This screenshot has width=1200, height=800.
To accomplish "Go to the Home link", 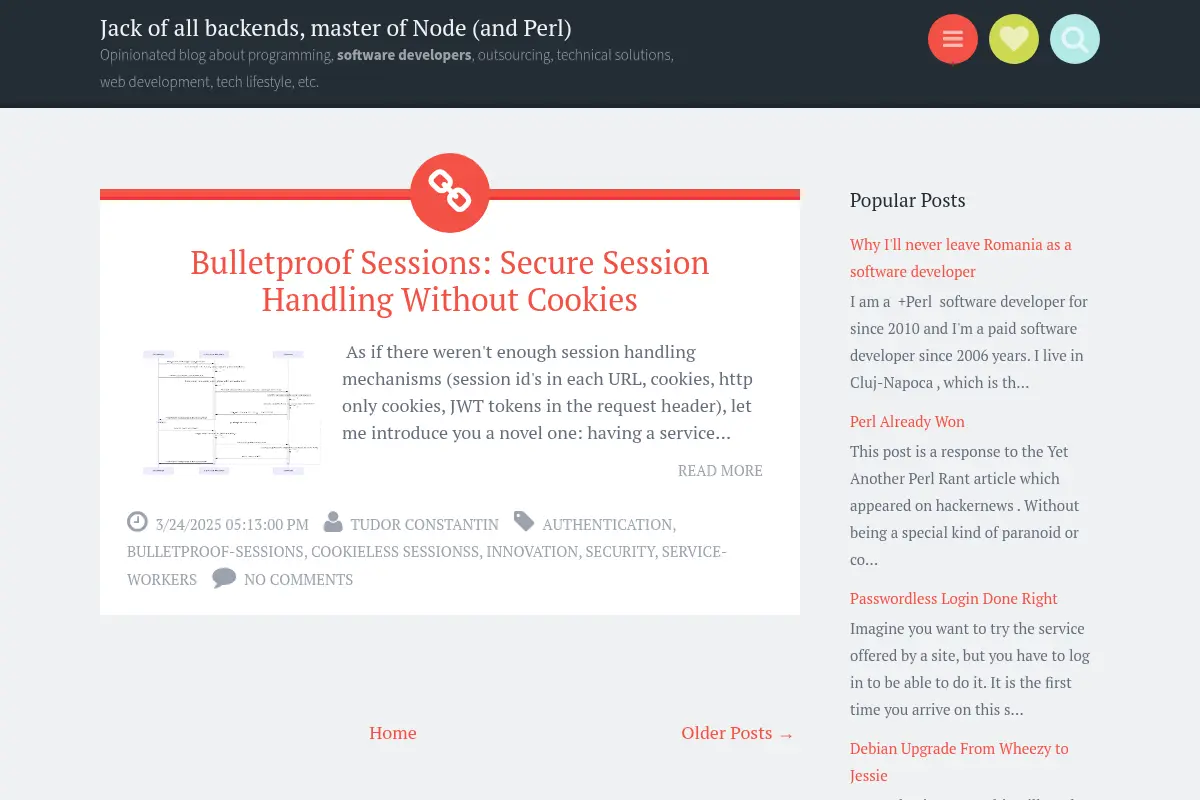I will tap(393, 733).
